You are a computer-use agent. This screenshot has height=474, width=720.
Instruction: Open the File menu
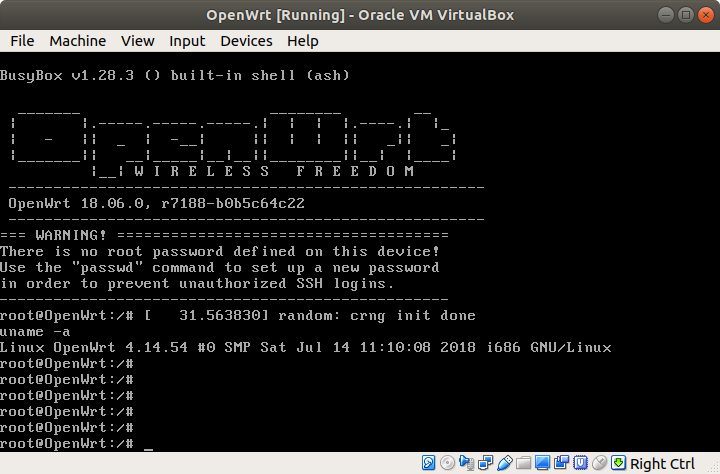(x=22, y=41)
